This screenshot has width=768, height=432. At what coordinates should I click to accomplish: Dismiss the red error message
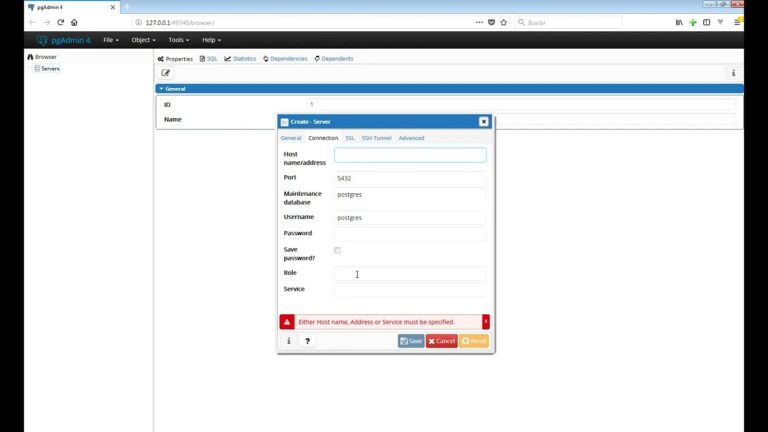click(x=485, y=322)
